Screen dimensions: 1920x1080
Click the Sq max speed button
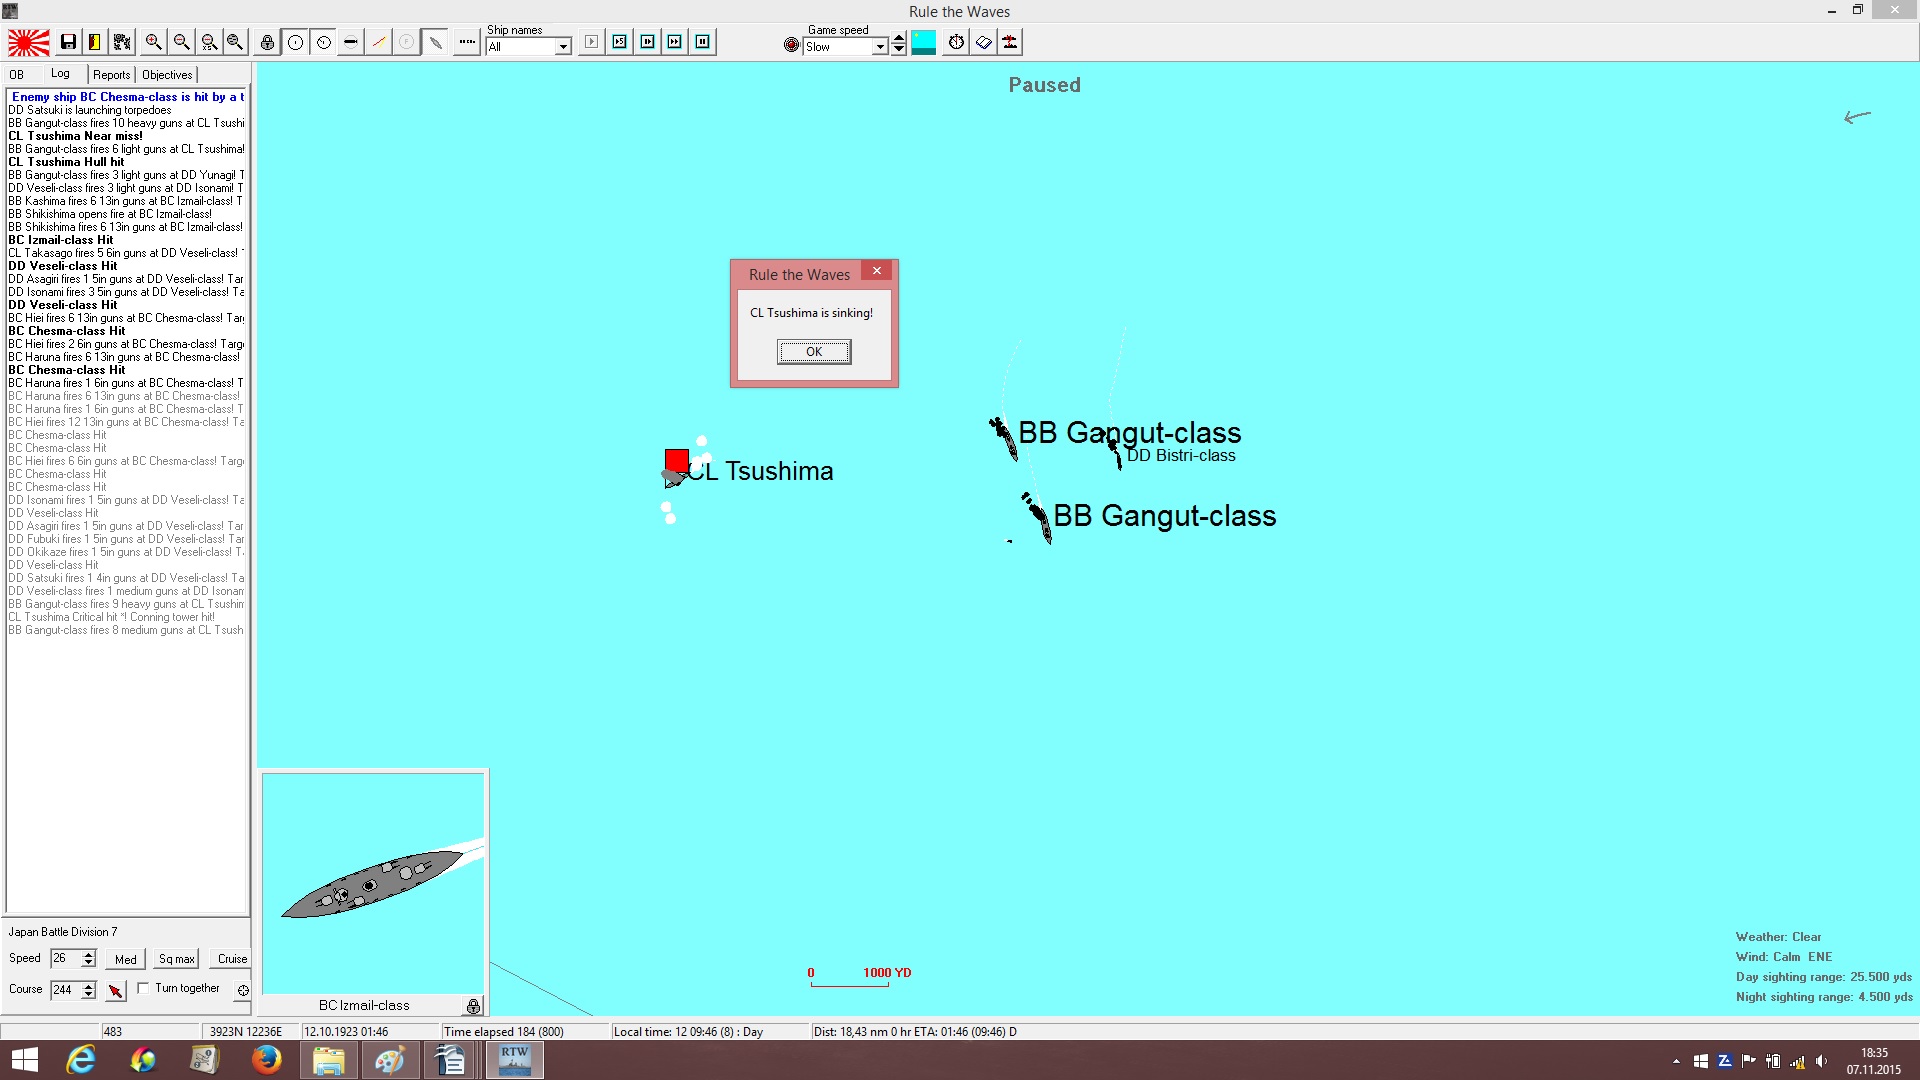tap(177, 959)
